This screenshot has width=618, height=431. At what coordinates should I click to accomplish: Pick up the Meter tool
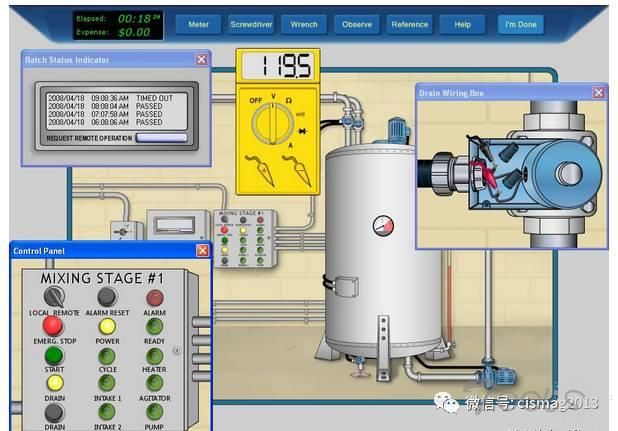[197, 24]
